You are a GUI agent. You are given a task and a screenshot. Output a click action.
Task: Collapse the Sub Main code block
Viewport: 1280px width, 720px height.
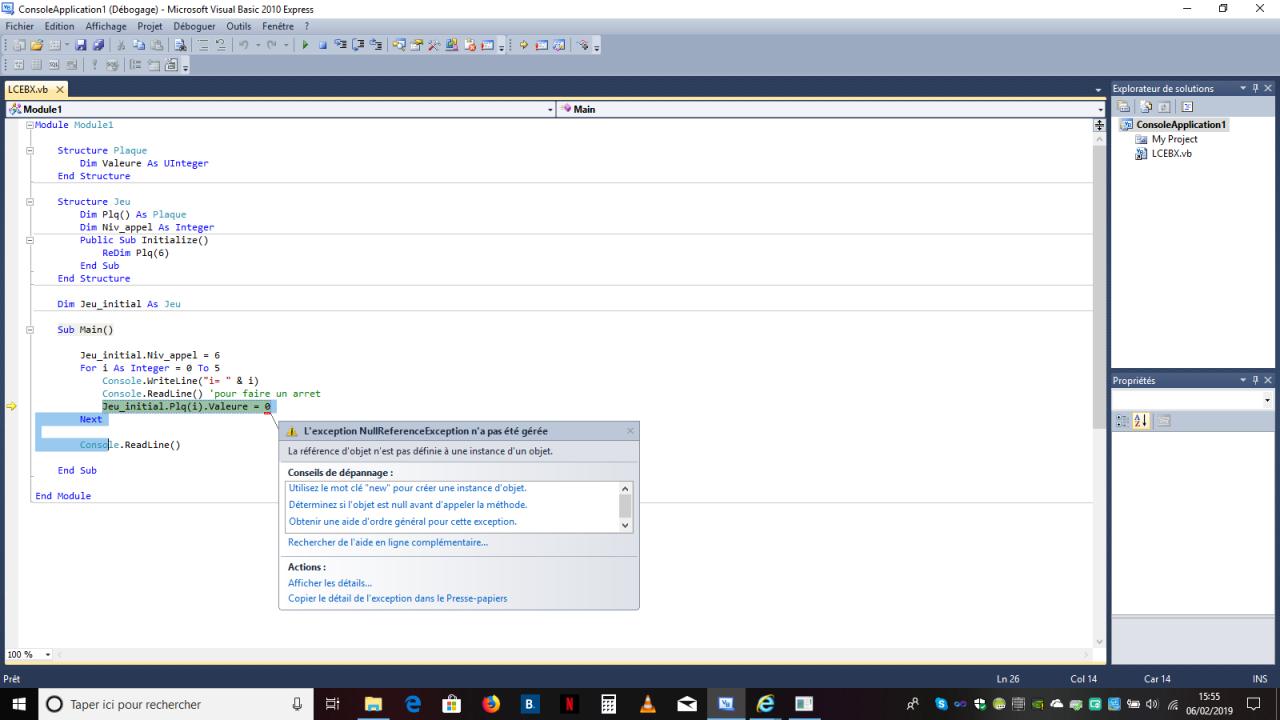30,330
